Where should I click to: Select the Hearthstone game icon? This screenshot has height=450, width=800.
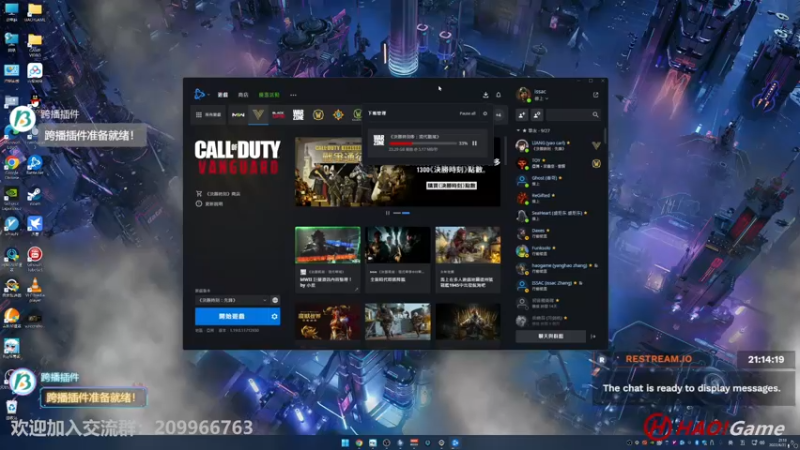click(x=338, y=115)
